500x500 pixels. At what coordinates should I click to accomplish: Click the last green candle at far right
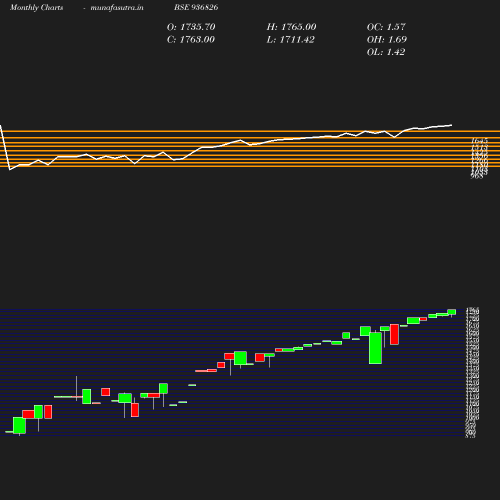(x=452, y=312)
